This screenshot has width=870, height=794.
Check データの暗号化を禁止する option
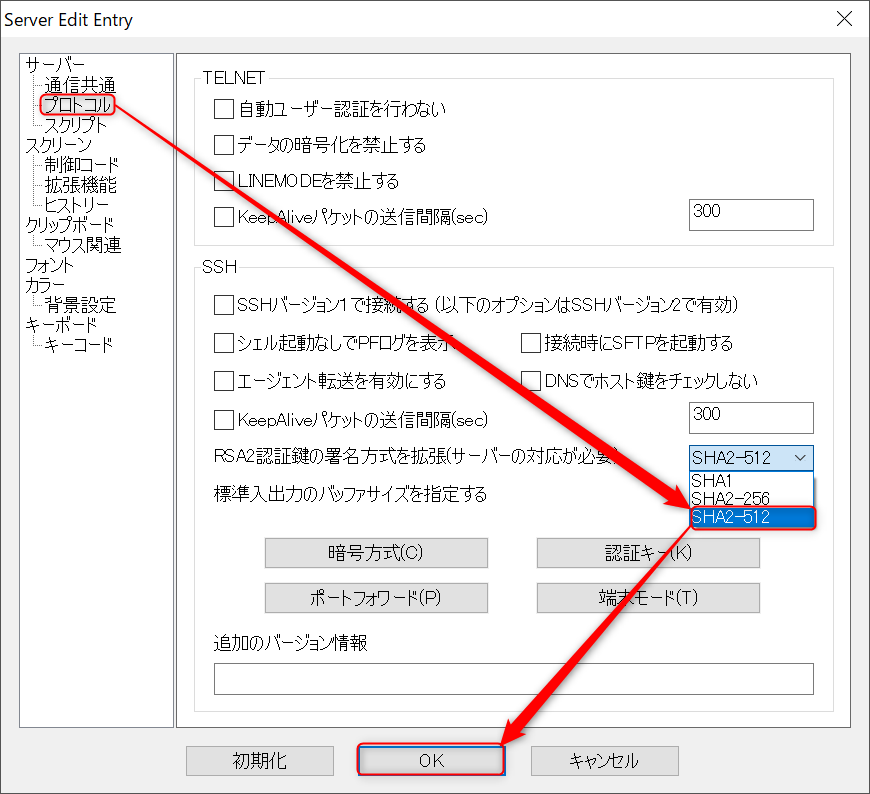(224, 145)
